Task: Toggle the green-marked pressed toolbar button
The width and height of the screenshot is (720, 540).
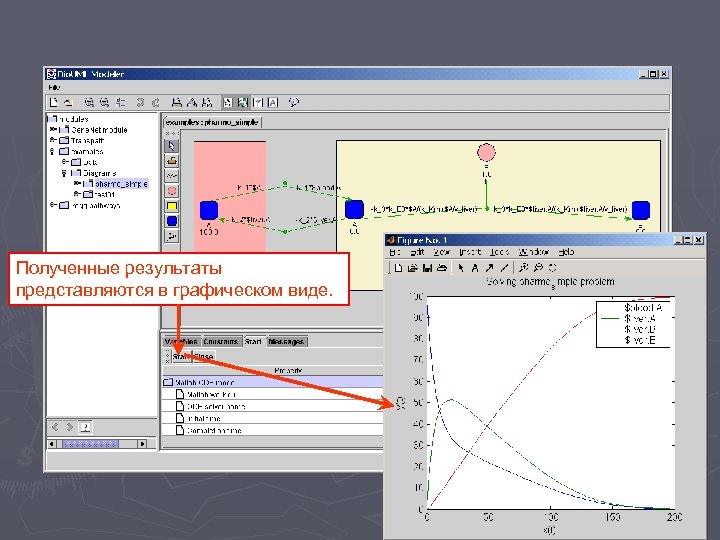Action: 243,102
